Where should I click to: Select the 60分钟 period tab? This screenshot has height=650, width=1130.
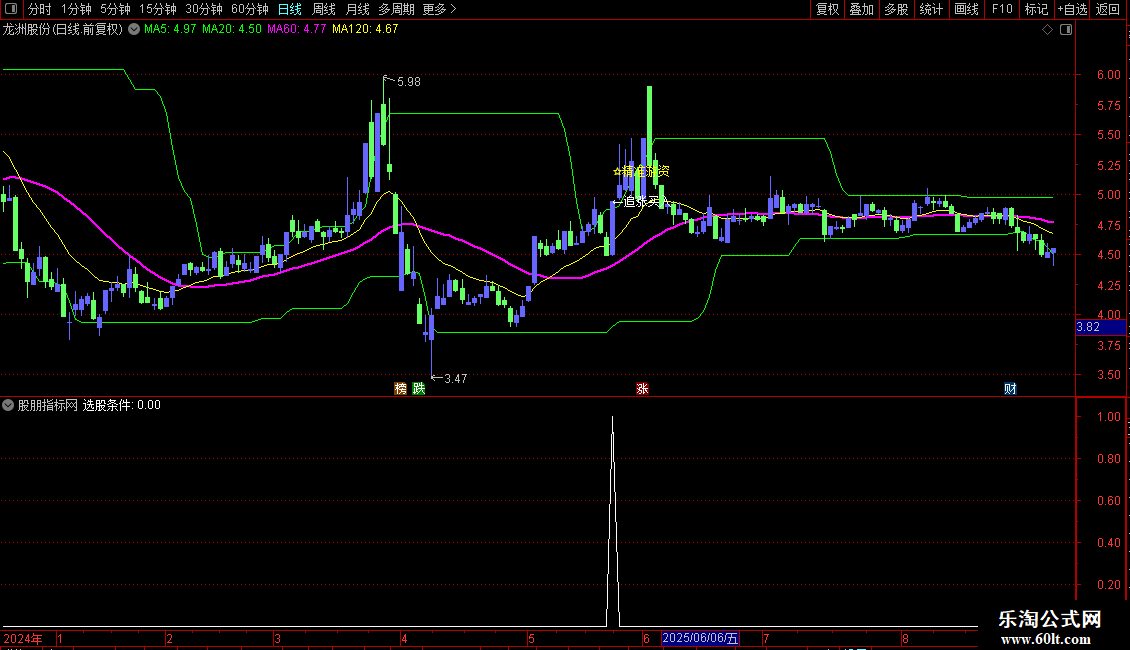[x=250, y=9]
